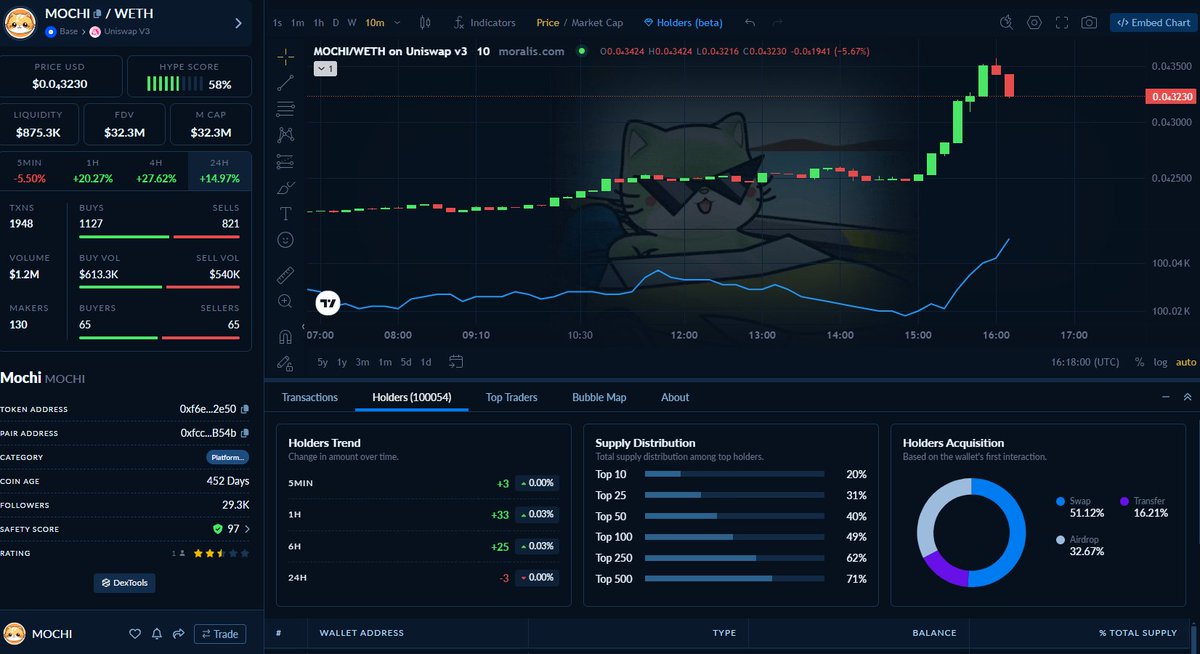1200x654 pixels.
Task: Take a chart snapshot with the camera icon
Action: tap(1089, 22)
